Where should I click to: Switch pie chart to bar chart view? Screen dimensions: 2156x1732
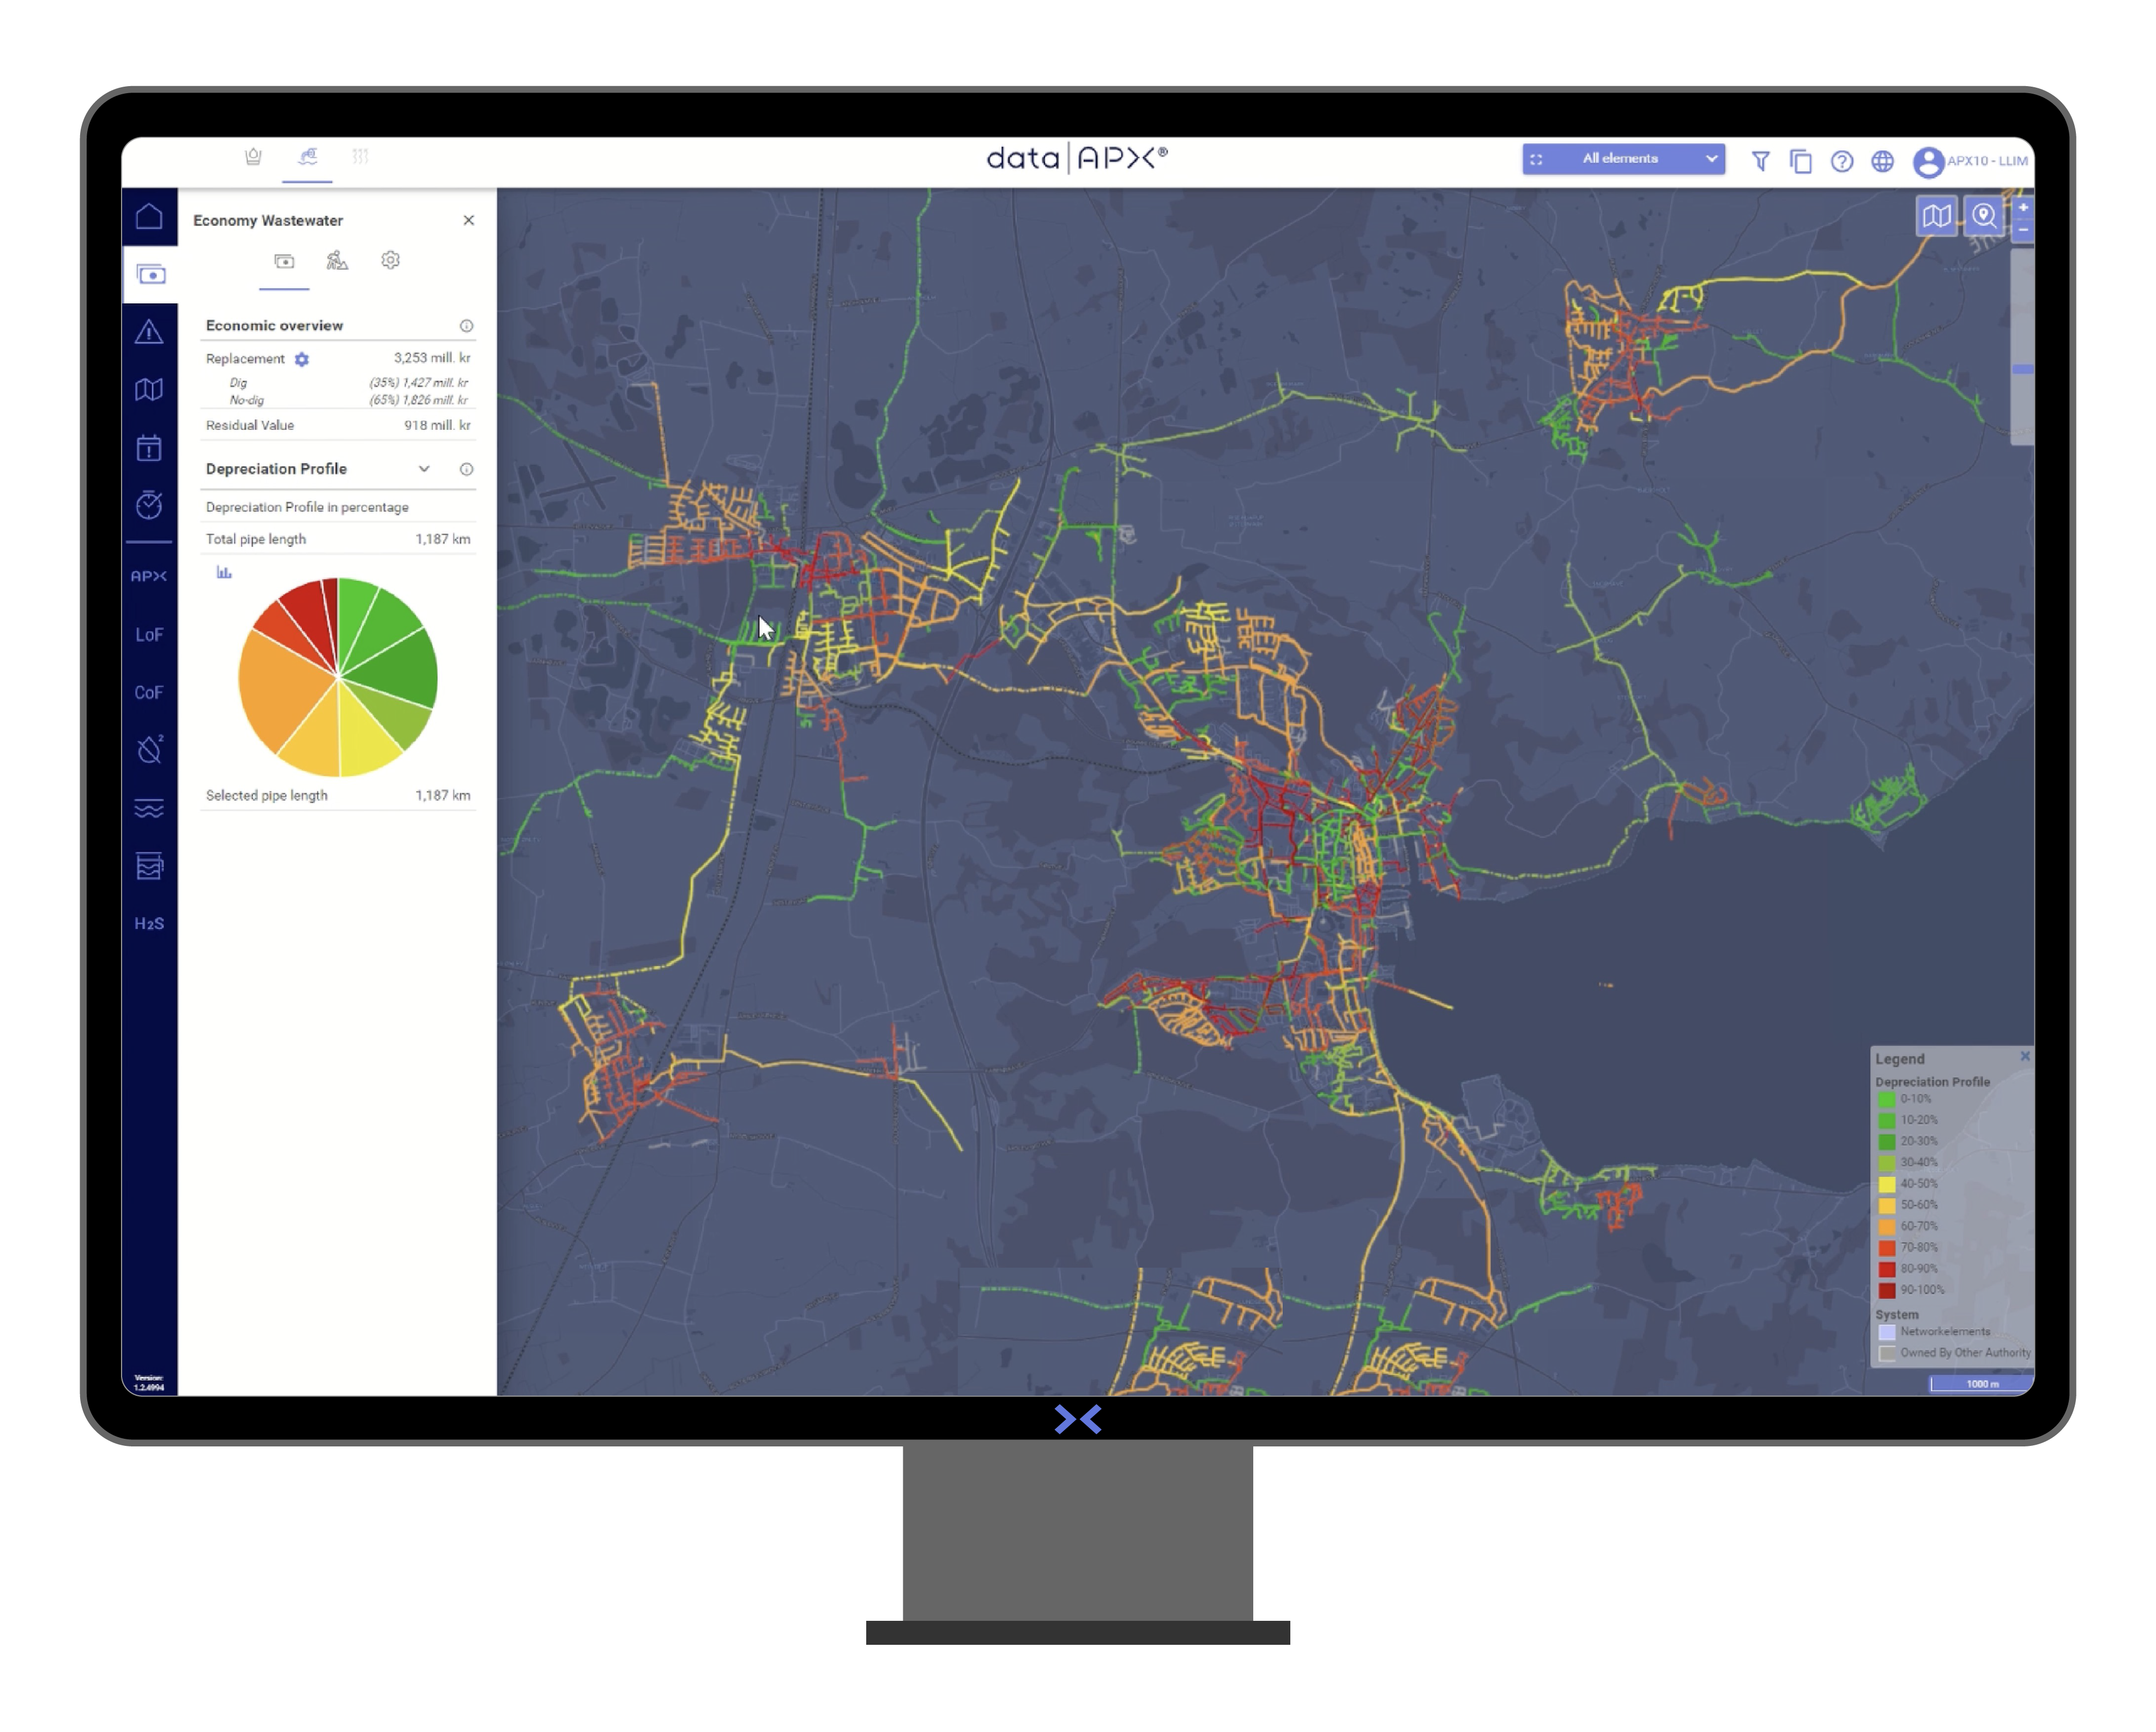pos(224,572)
